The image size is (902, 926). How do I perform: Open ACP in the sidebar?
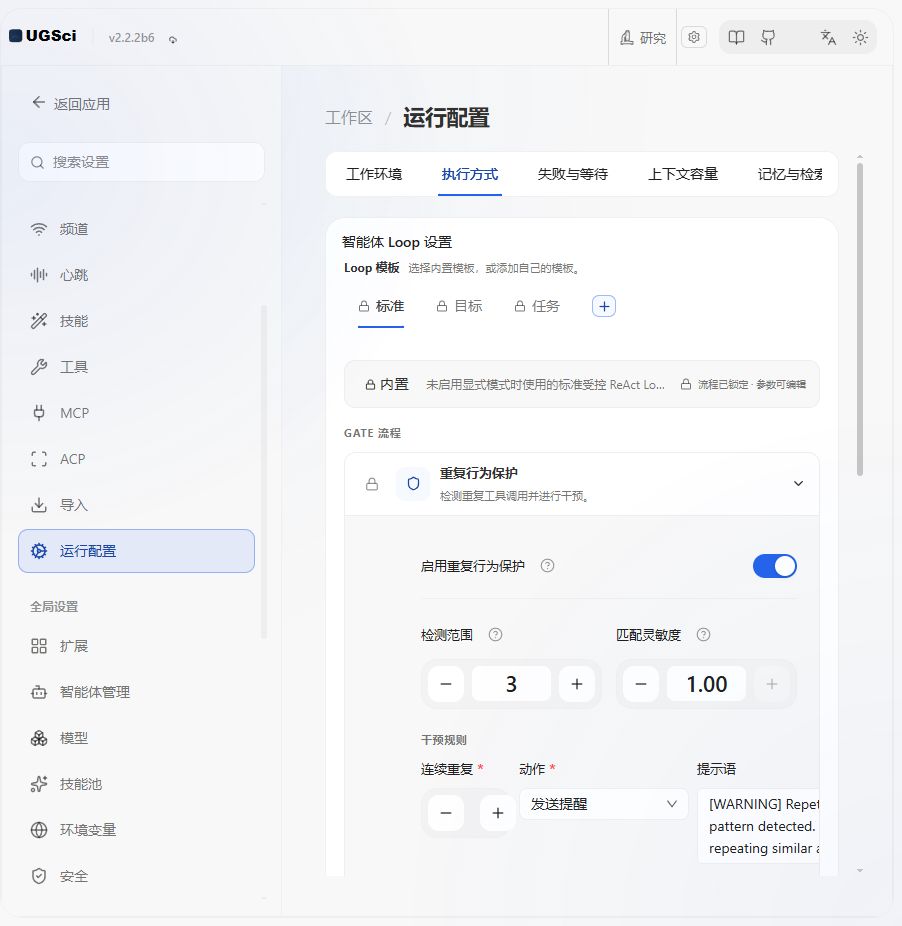coord(137,459)
